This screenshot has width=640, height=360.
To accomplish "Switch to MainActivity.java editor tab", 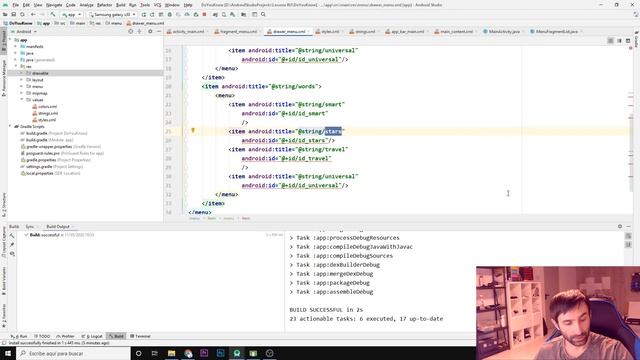I will click(x=504, y=31).
